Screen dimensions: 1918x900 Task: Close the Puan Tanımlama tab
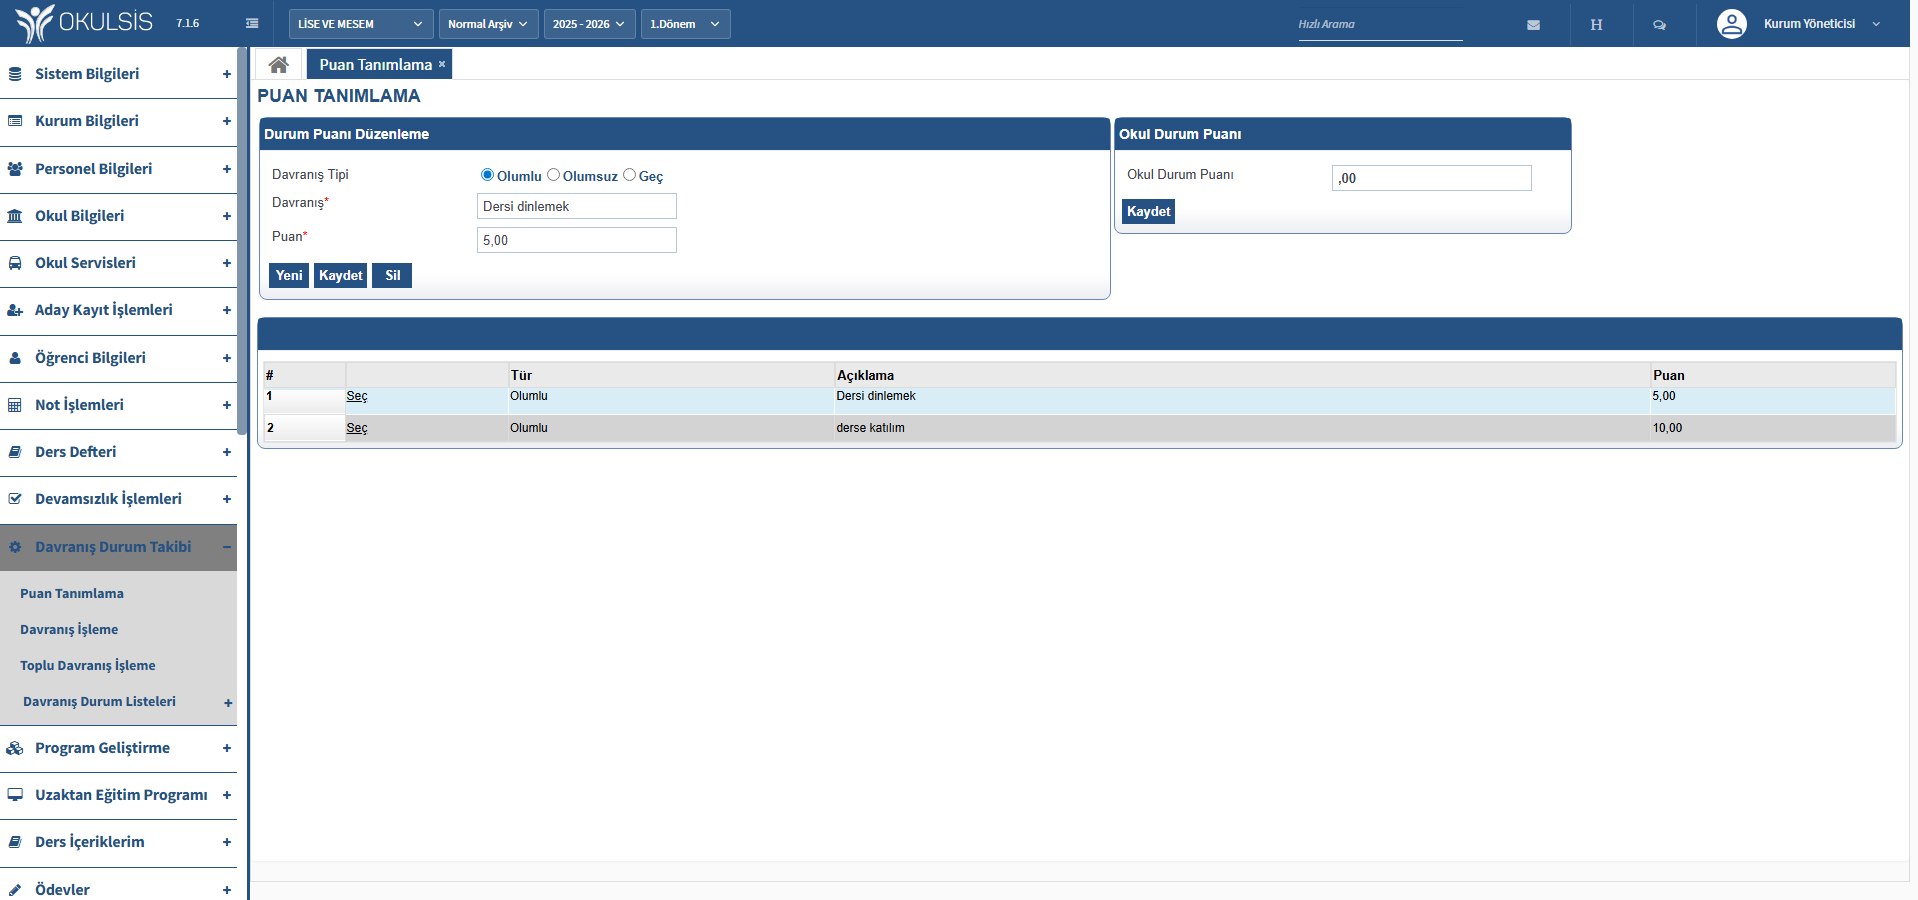(442, 65)
